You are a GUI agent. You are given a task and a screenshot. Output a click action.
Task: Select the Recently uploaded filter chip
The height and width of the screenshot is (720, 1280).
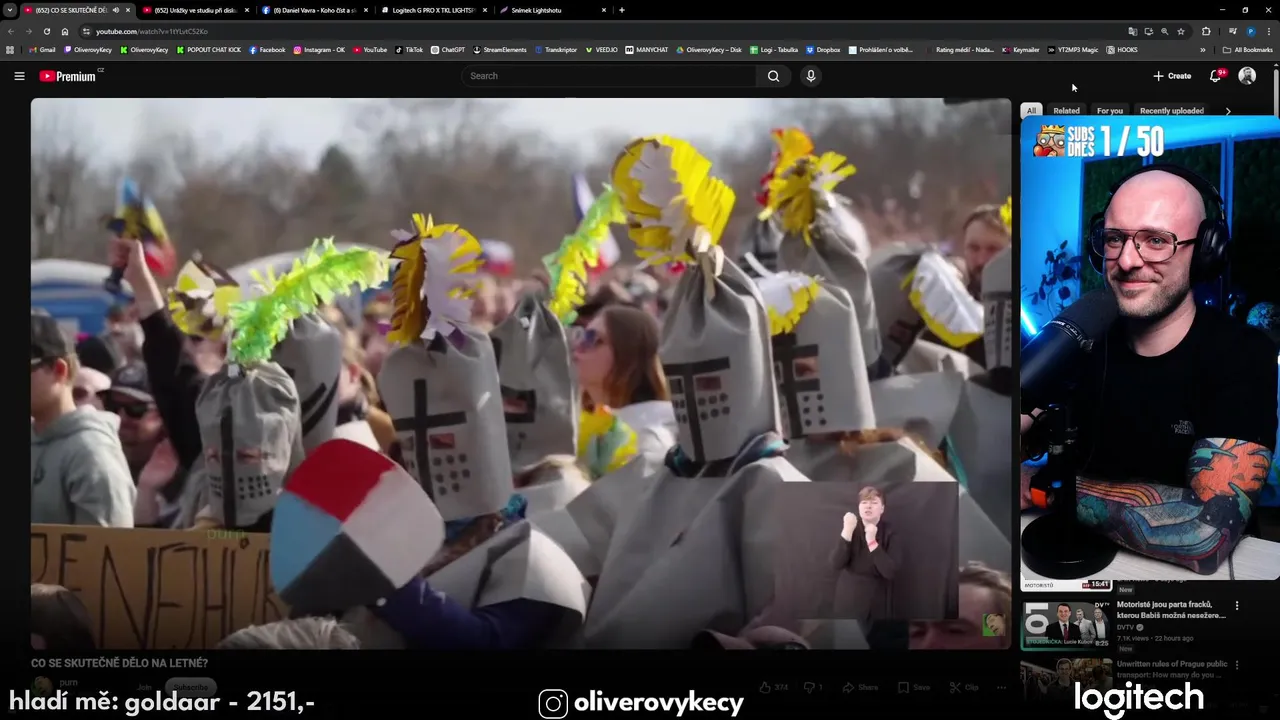pyautogui.click(x=1172, y=110)
